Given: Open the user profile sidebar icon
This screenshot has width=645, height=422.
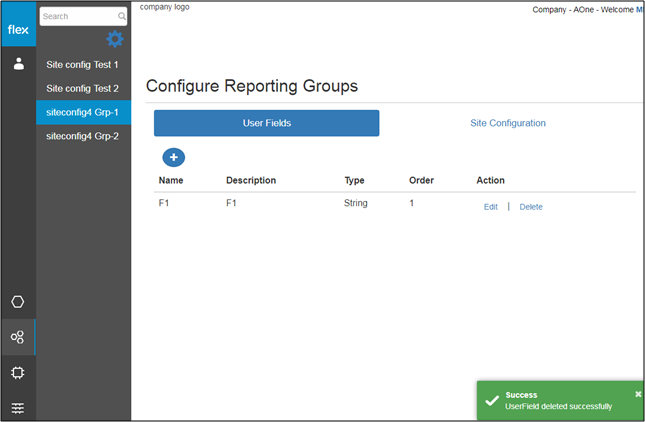Looking at the screenshot, I should [19, 64].
